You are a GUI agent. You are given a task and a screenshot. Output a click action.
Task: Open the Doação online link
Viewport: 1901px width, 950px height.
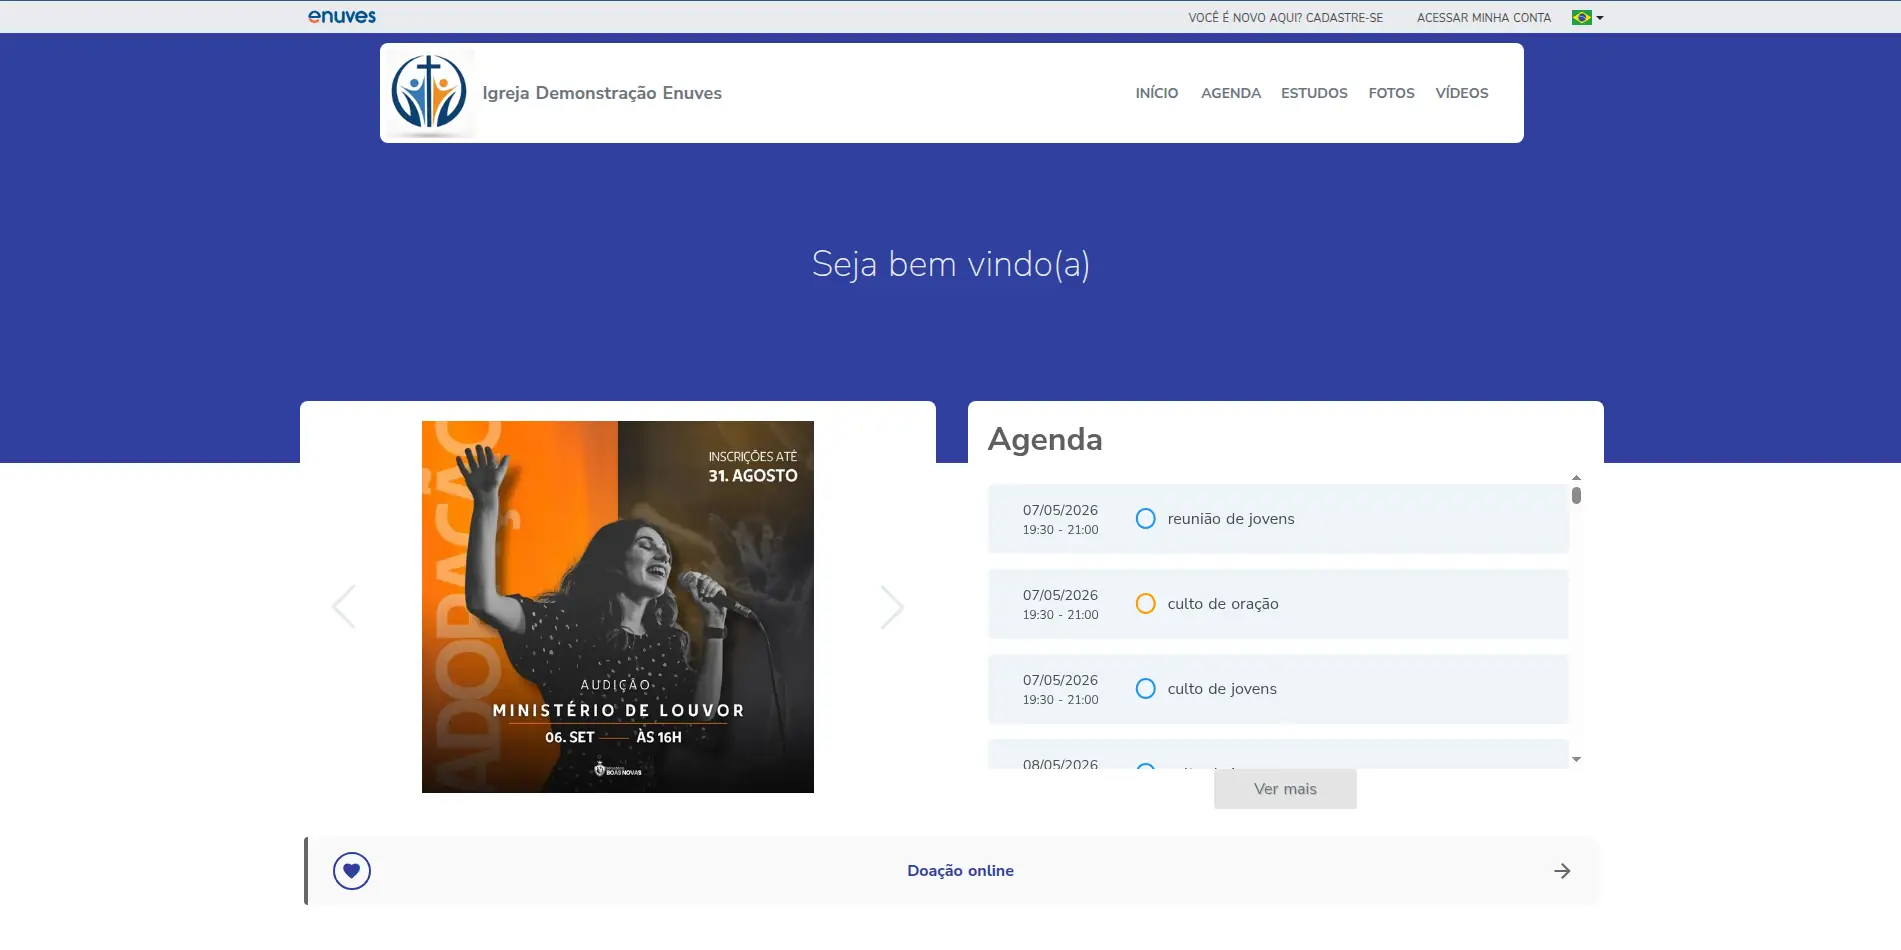tap(960, 871)
